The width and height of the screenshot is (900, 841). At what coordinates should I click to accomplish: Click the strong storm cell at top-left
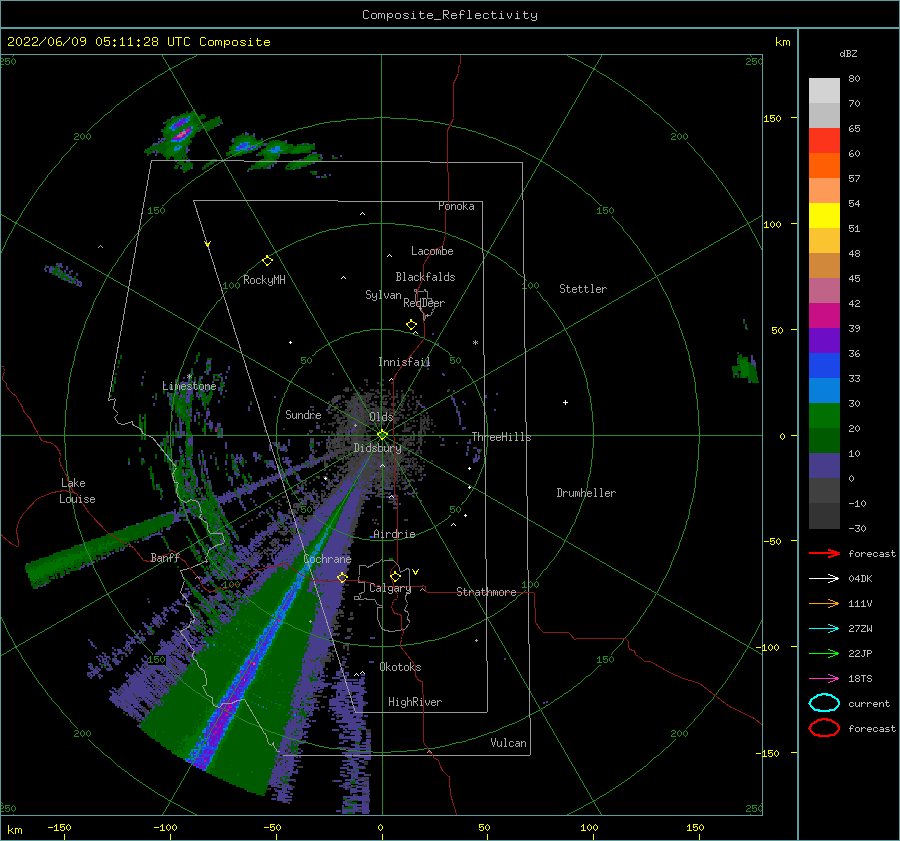click(181, 133)
